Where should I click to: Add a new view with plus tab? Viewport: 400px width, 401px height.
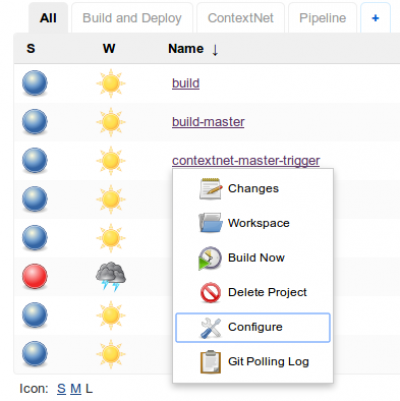[375, 18]
